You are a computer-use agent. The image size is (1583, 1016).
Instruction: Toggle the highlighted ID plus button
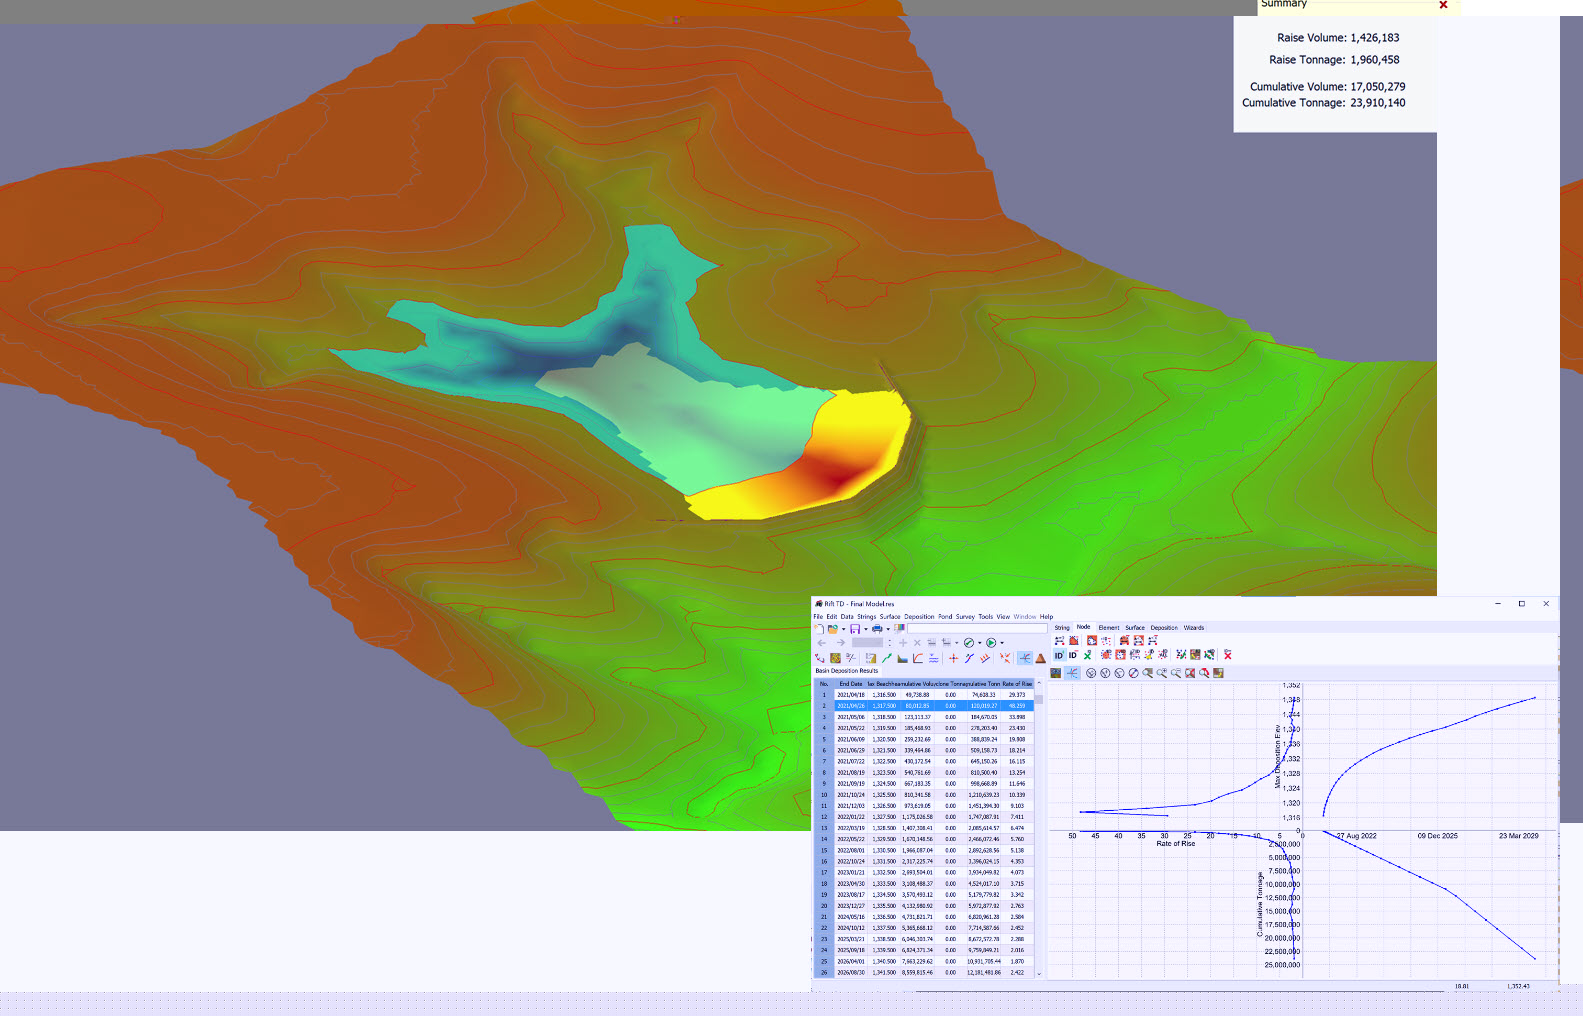coord(1058,656)
